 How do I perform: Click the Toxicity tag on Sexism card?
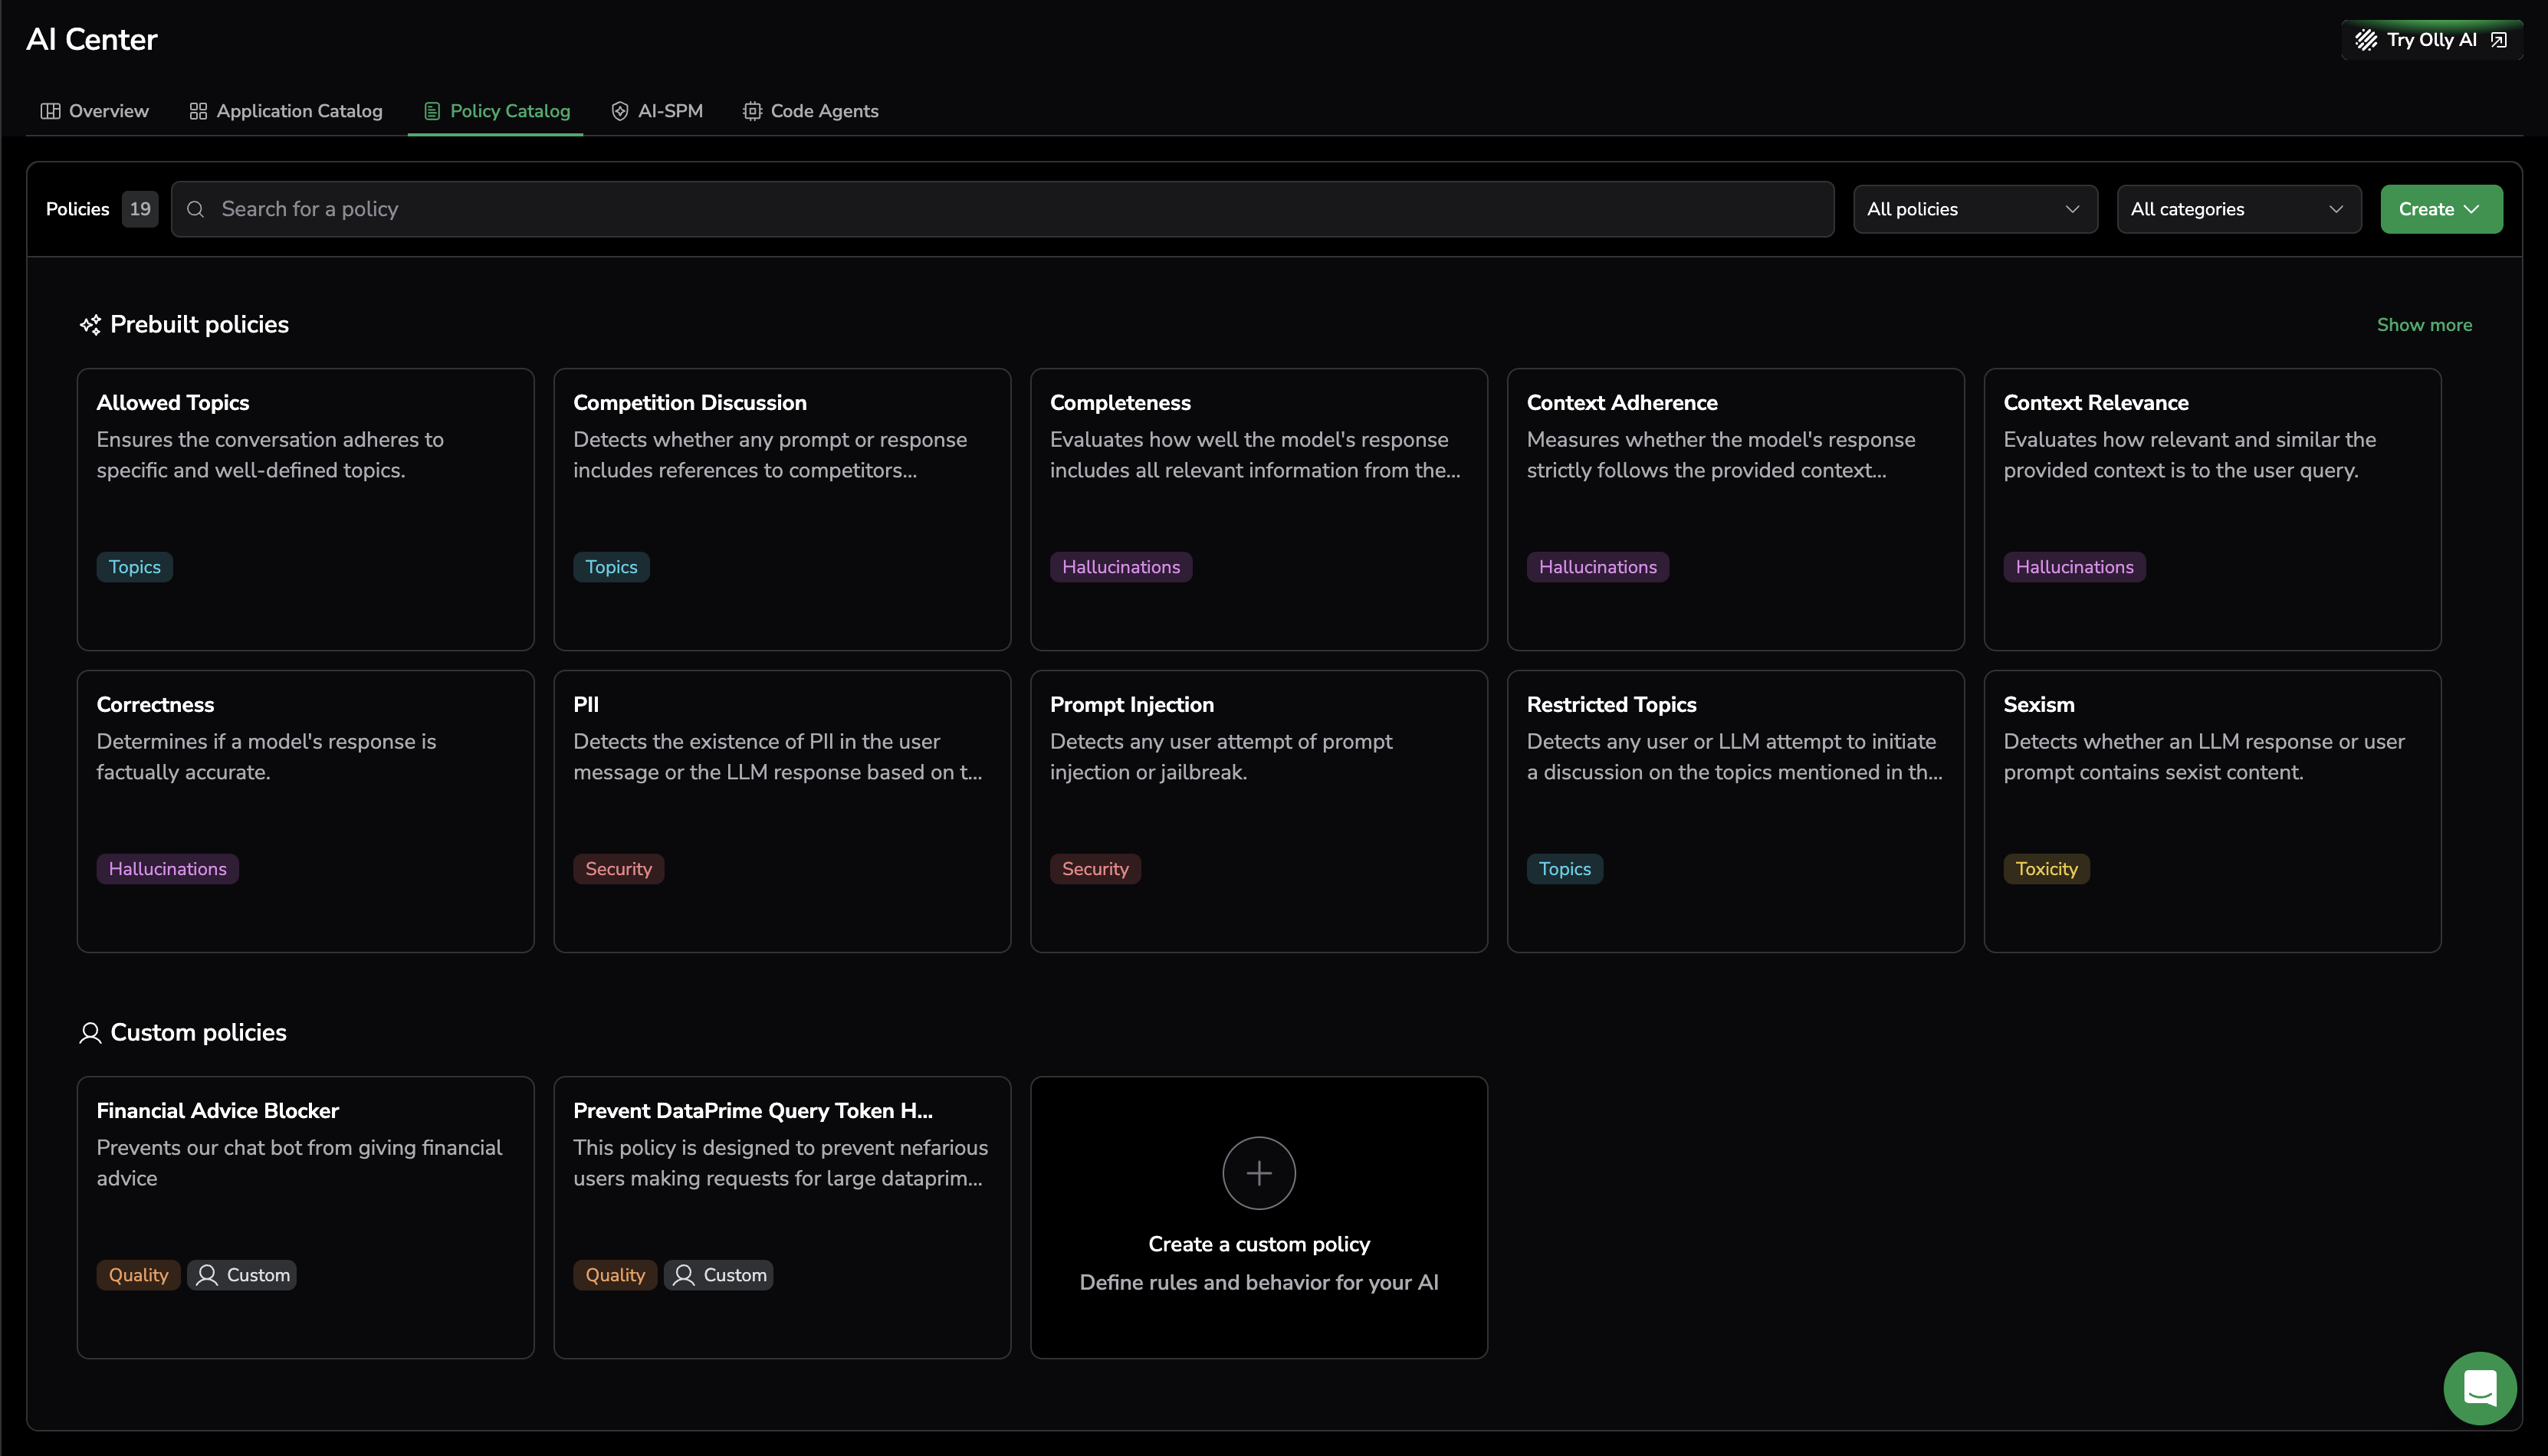[x=2046, y=869]
